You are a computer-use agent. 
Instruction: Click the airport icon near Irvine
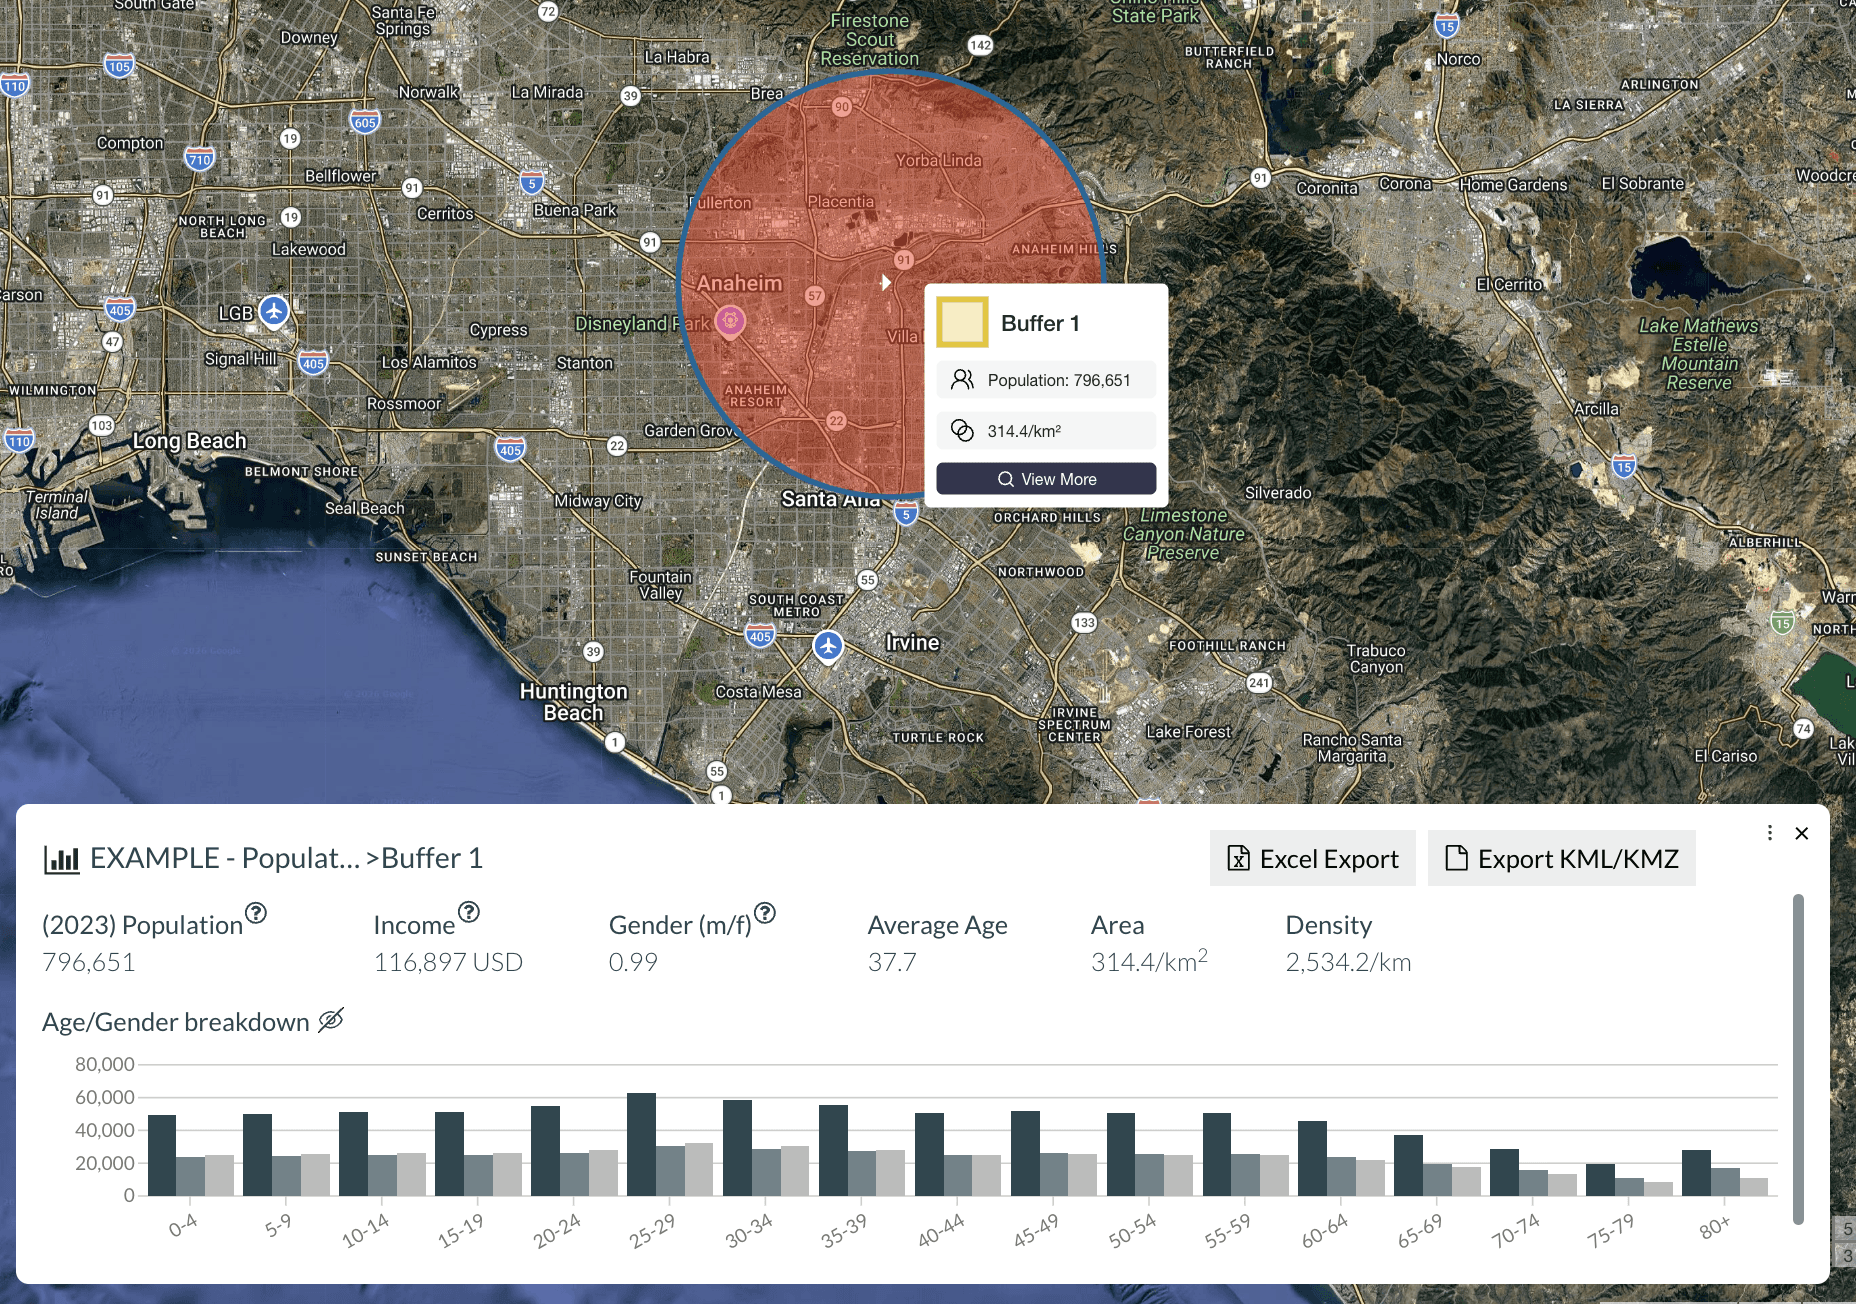(x=828, y=646)
